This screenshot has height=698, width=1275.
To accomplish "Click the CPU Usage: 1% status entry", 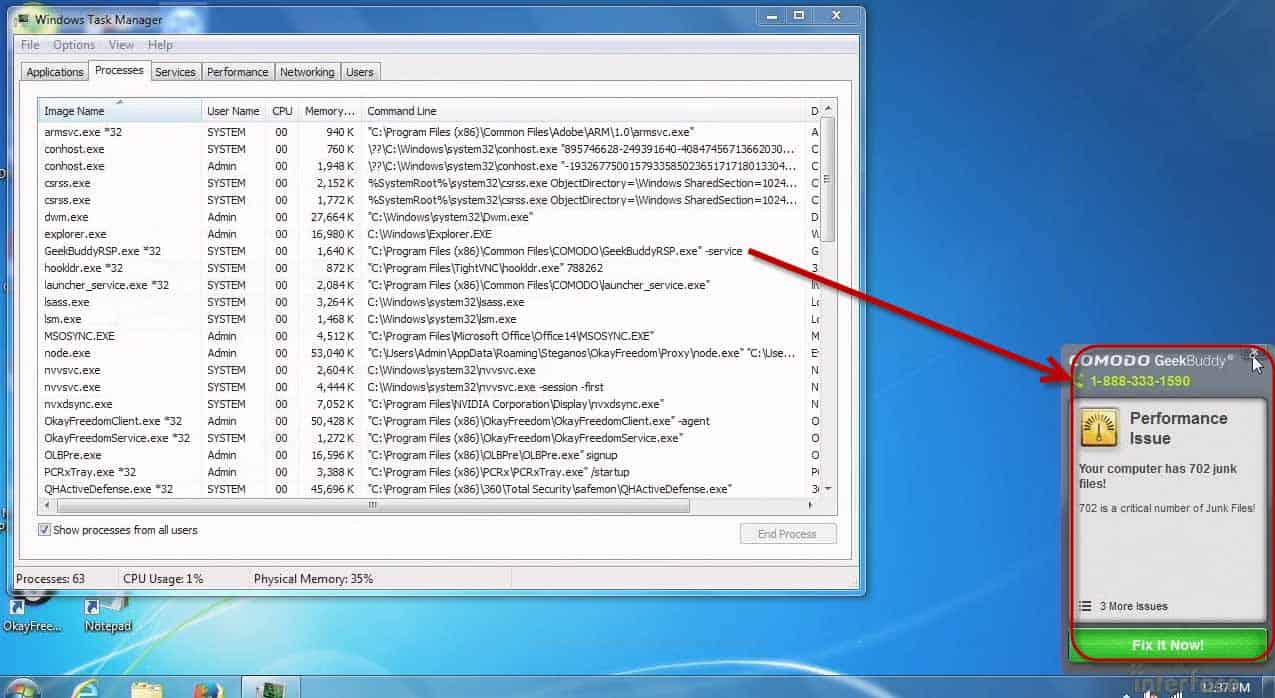I will [163, 579].
